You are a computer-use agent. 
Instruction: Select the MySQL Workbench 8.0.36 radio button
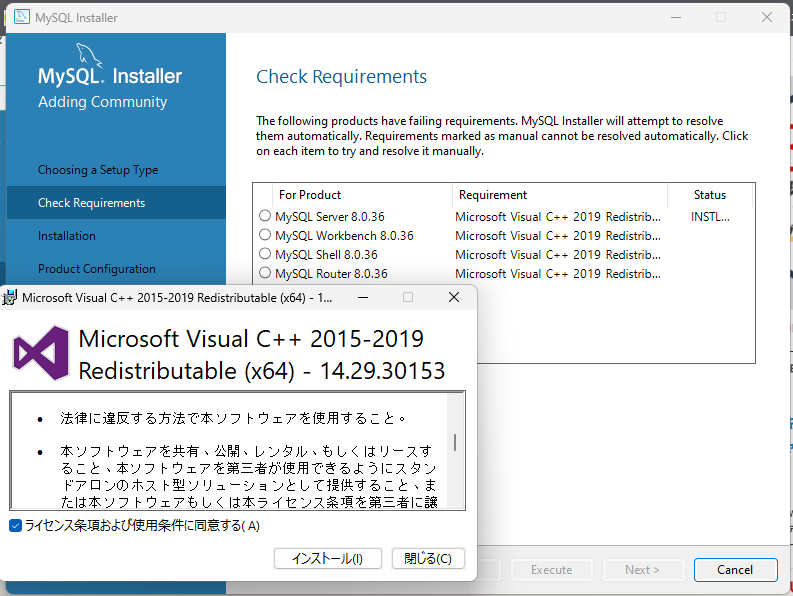tap(265, 235)
